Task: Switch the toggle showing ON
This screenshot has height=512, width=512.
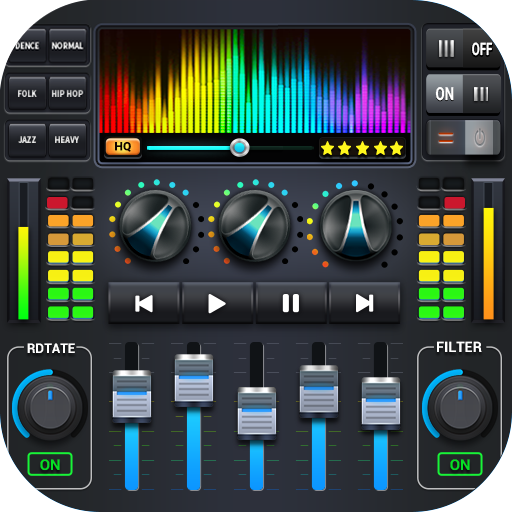Action: 463,94
